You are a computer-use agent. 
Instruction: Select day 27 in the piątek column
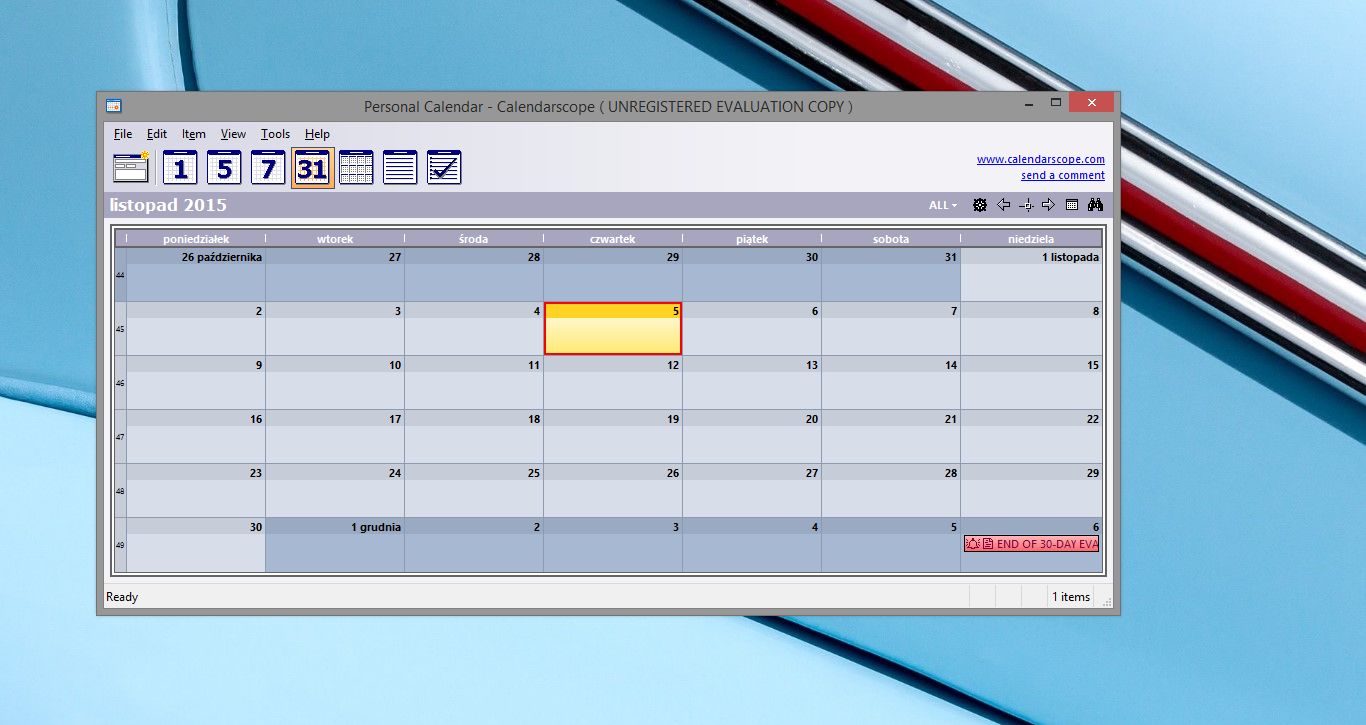click(x=752, y=491)
